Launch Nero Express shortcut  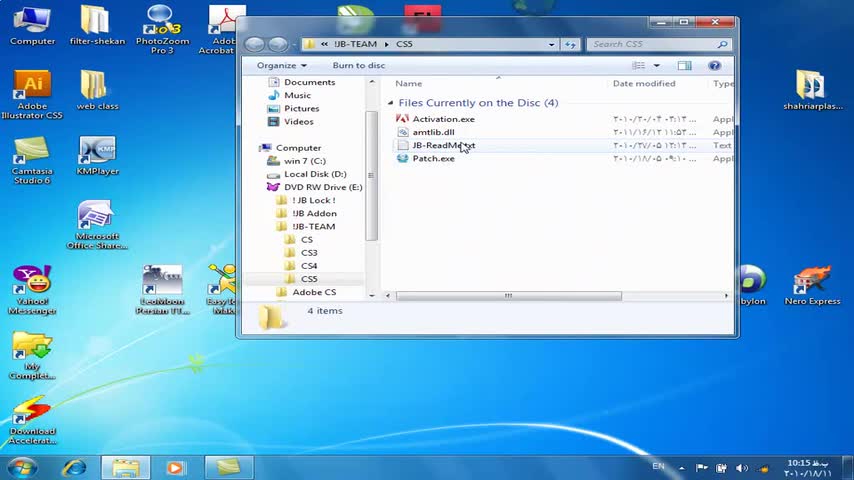[x=812, y=285]
